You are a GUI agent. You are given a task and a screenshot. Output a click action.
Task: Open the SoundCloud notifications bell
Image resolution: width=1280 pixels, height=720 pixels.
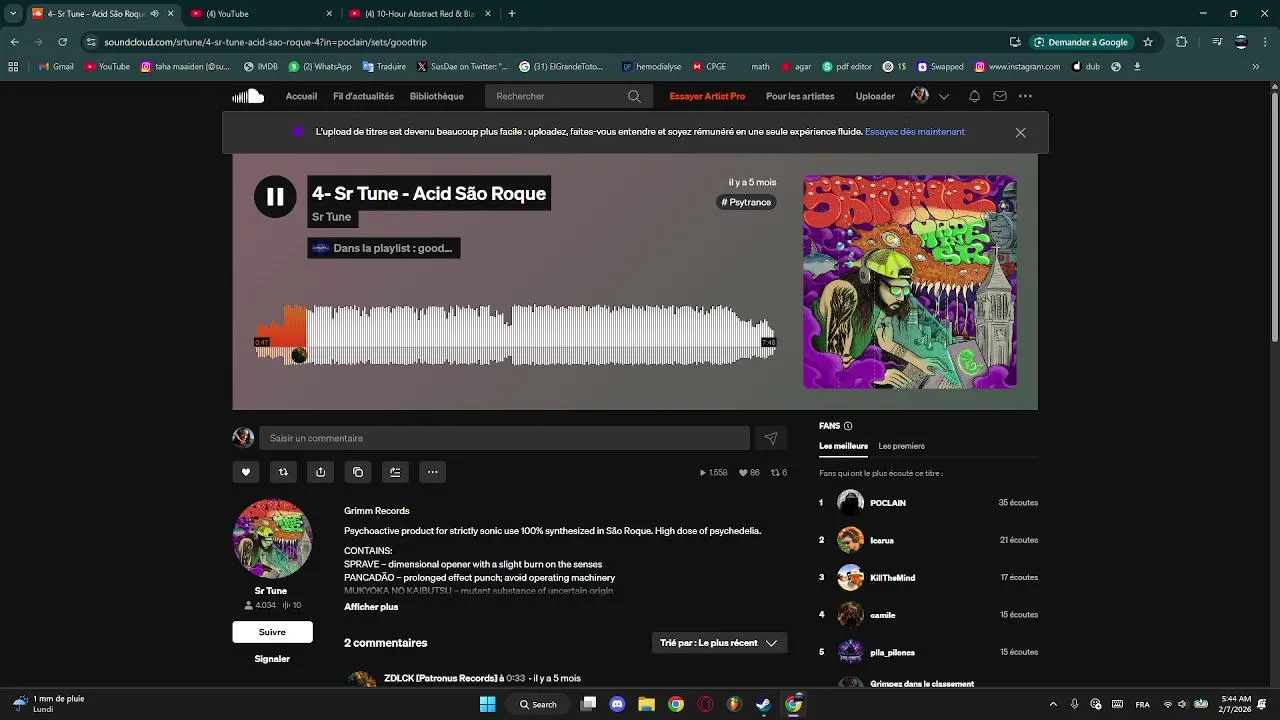point(974,96)
